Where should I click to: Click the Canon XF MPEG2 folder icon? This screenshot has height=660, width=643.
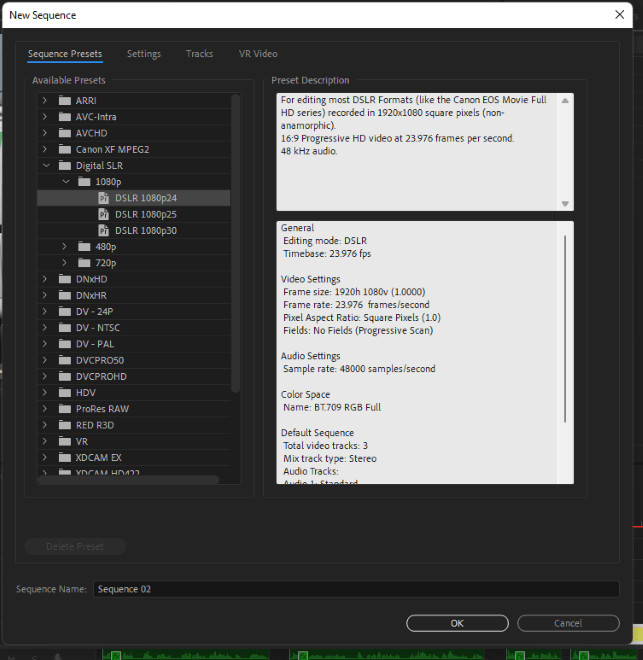pyautogui.click(x=65, y=149)
